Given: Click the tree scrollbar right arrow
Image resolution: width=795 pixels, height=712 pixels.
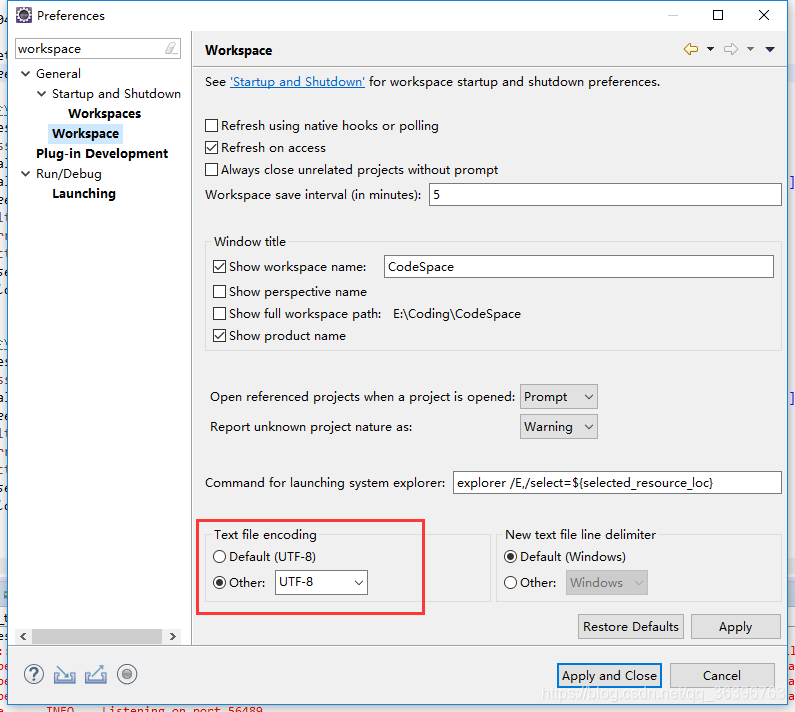Looking at the screenshot, I should point(173,636).
